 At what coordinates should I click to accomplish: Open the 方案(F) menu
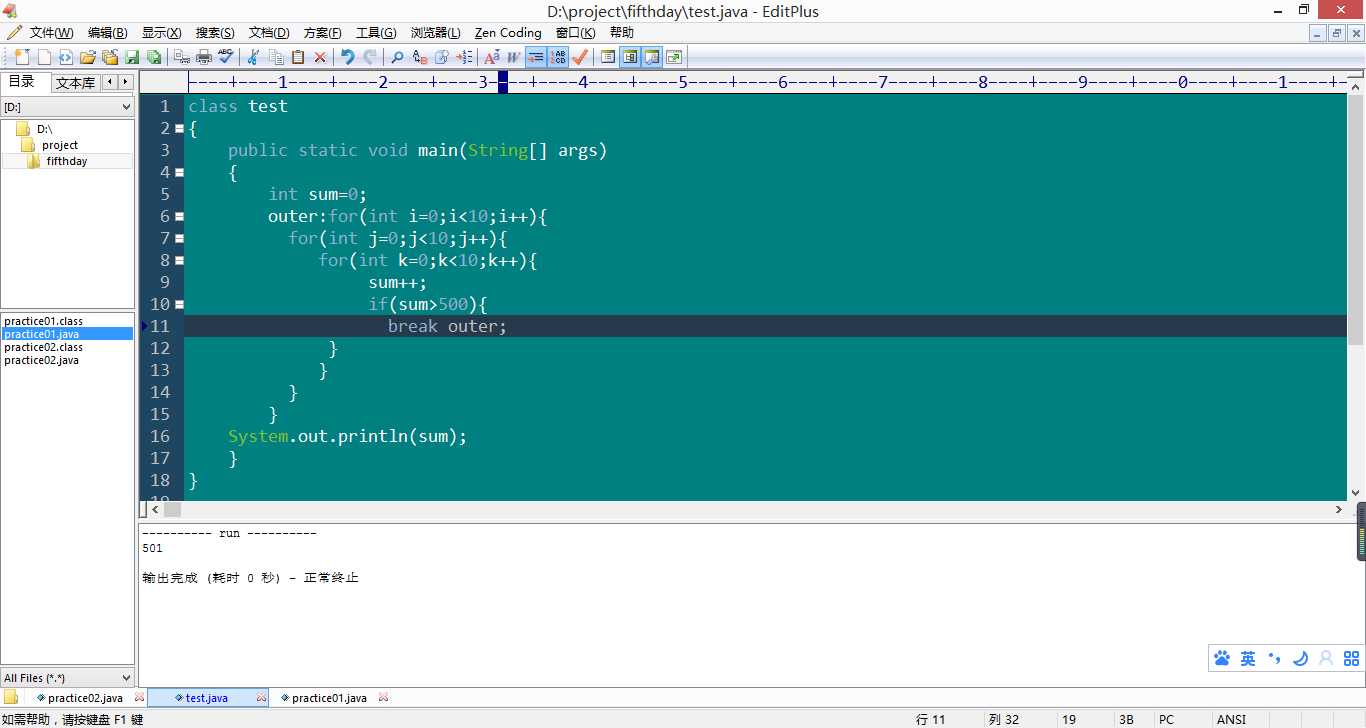[x=322, y=33]
